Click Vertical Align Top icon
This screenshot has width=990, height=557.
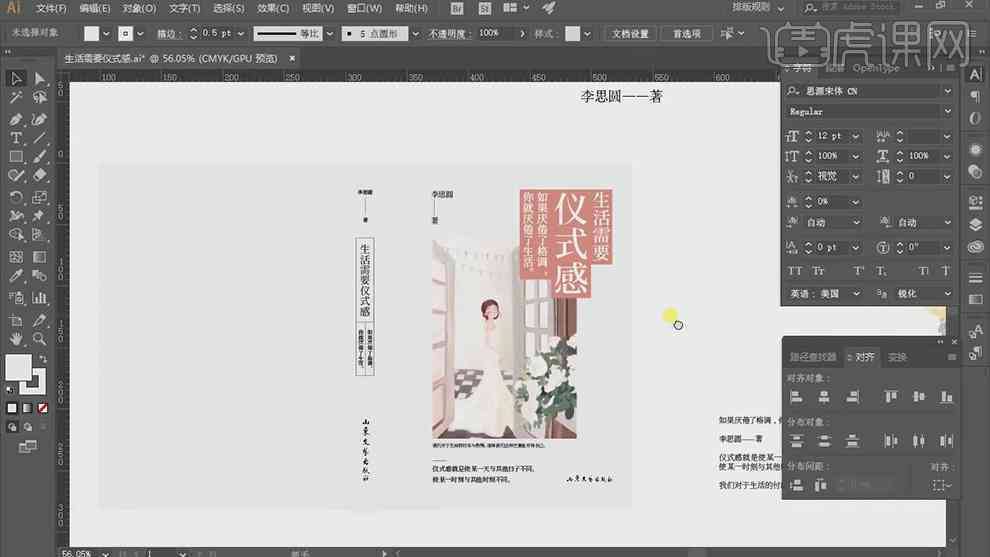pyautogui.click(x=891, y=397)
